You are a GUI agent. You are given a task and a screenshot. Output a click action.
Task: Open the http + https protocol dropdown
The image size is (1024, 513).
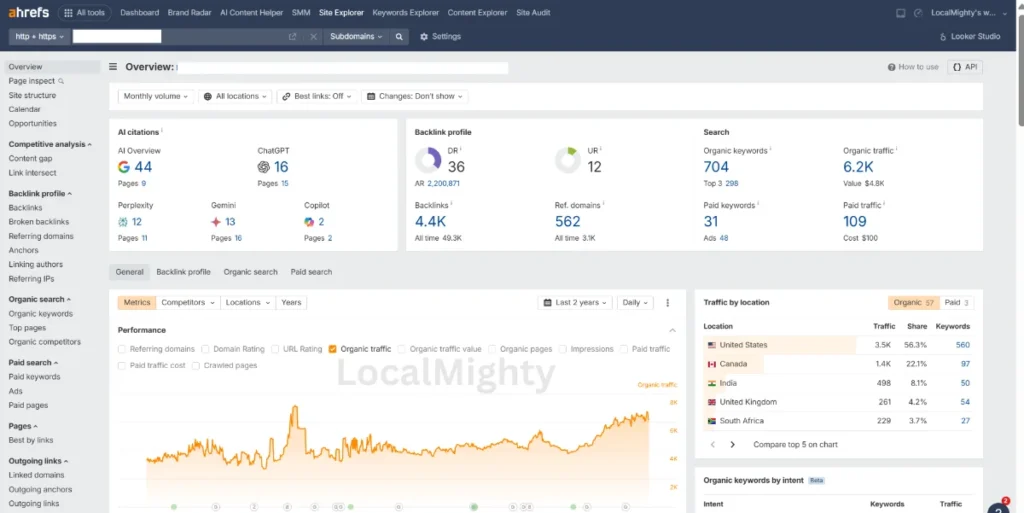pyautogui.click(x=39, y=37)
